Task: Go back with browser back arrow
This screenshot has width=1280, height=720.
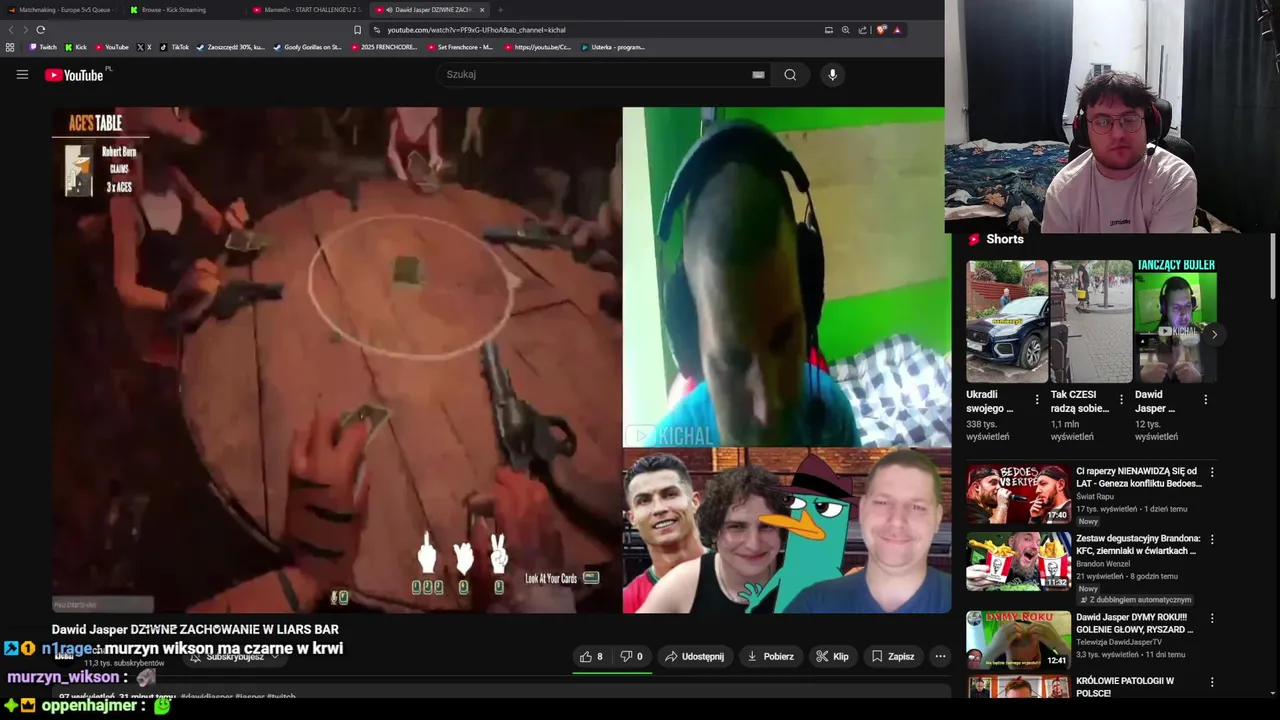Action: (10, 30)
